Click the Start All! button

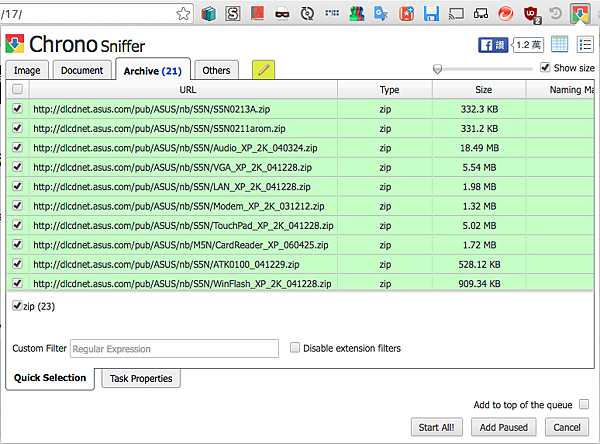437,427
